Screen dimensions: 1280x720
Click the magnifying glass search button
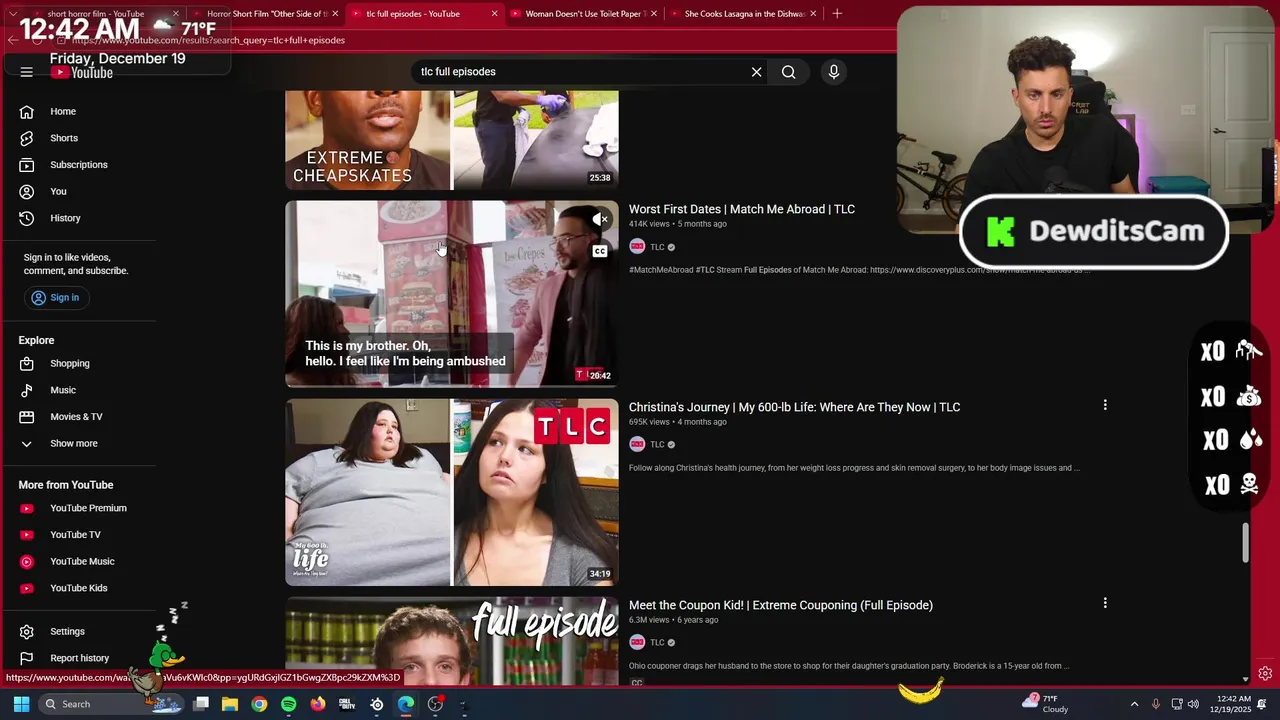[x=788, y=72]
